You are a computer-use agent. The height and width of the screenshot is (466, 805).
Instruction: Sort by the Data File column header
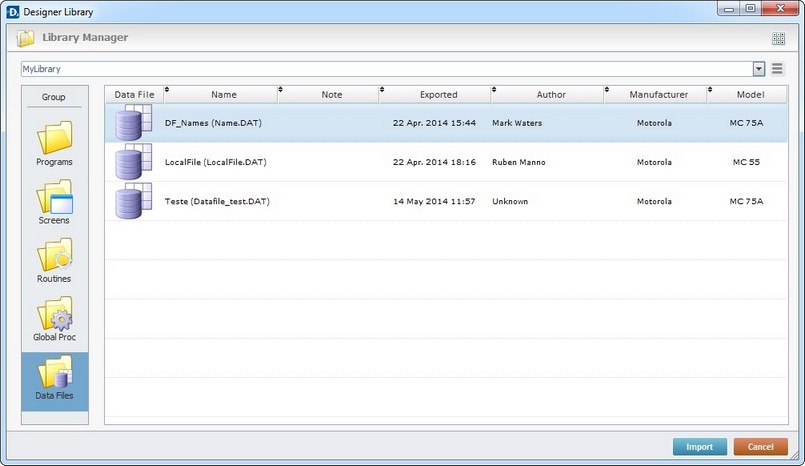[134, 94]
